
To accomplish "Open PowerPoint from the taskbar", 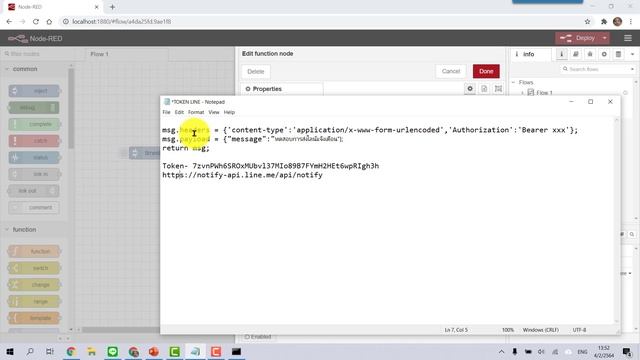I will [154, 351].
